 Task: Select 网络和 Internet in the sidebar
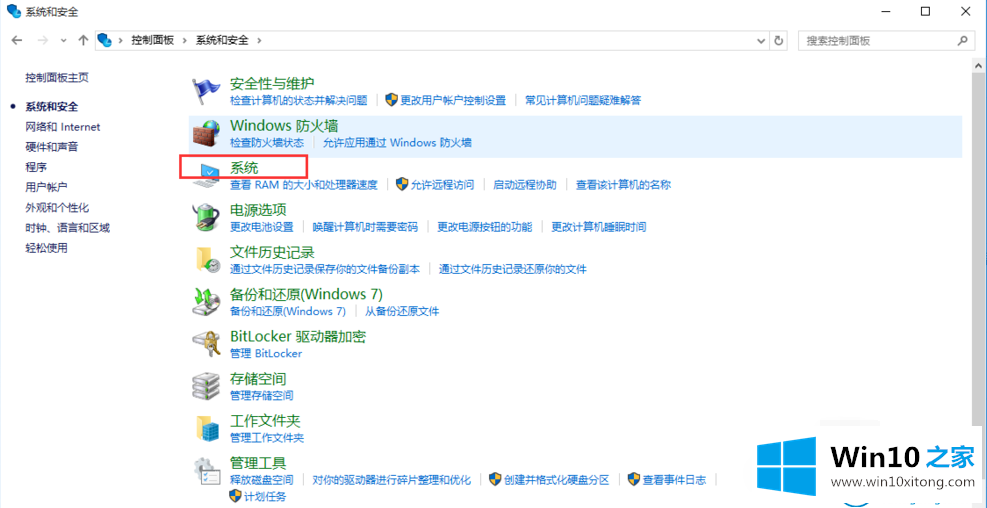(x=62, y=127)
